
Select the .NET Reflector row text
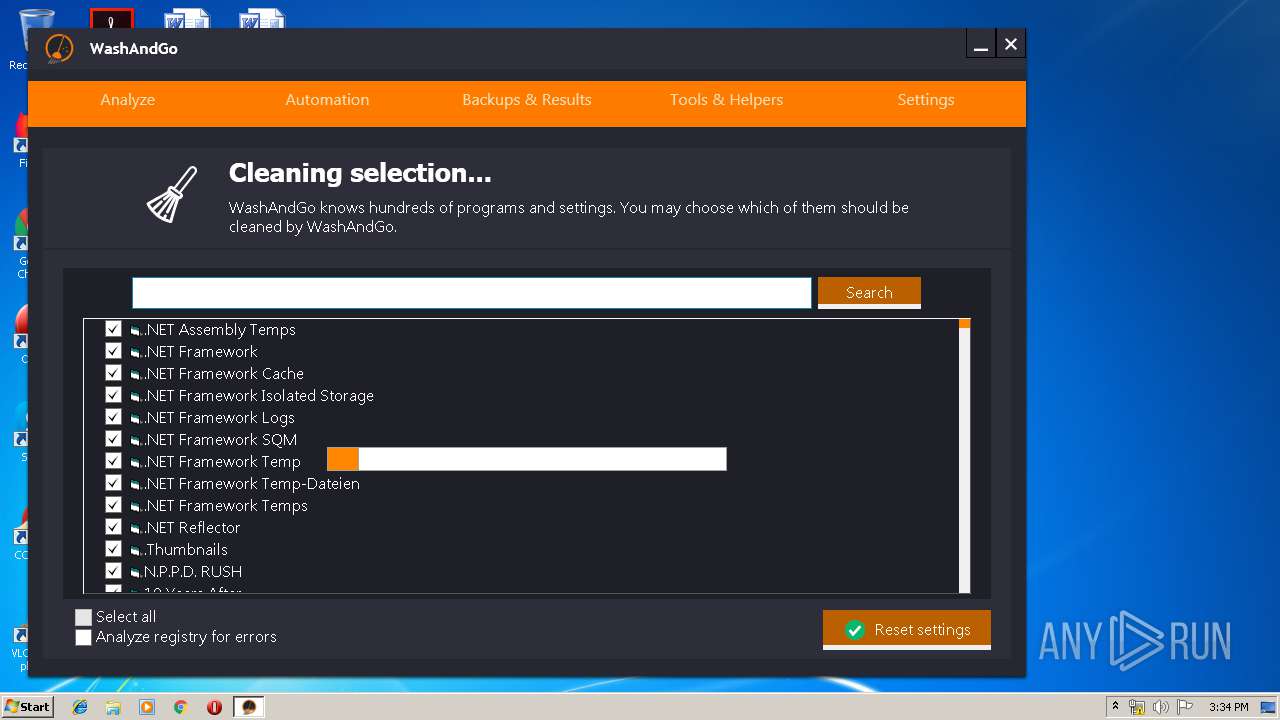[x=191, y=528]
